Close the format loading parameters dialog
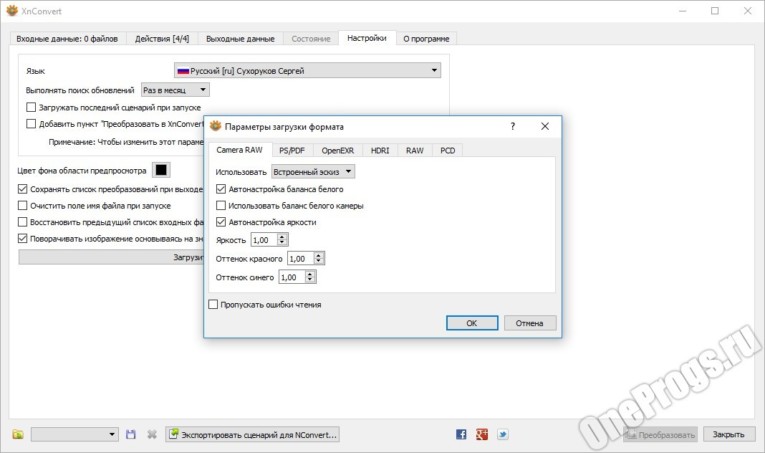This screenshot has height=453, width=765. 545,126
